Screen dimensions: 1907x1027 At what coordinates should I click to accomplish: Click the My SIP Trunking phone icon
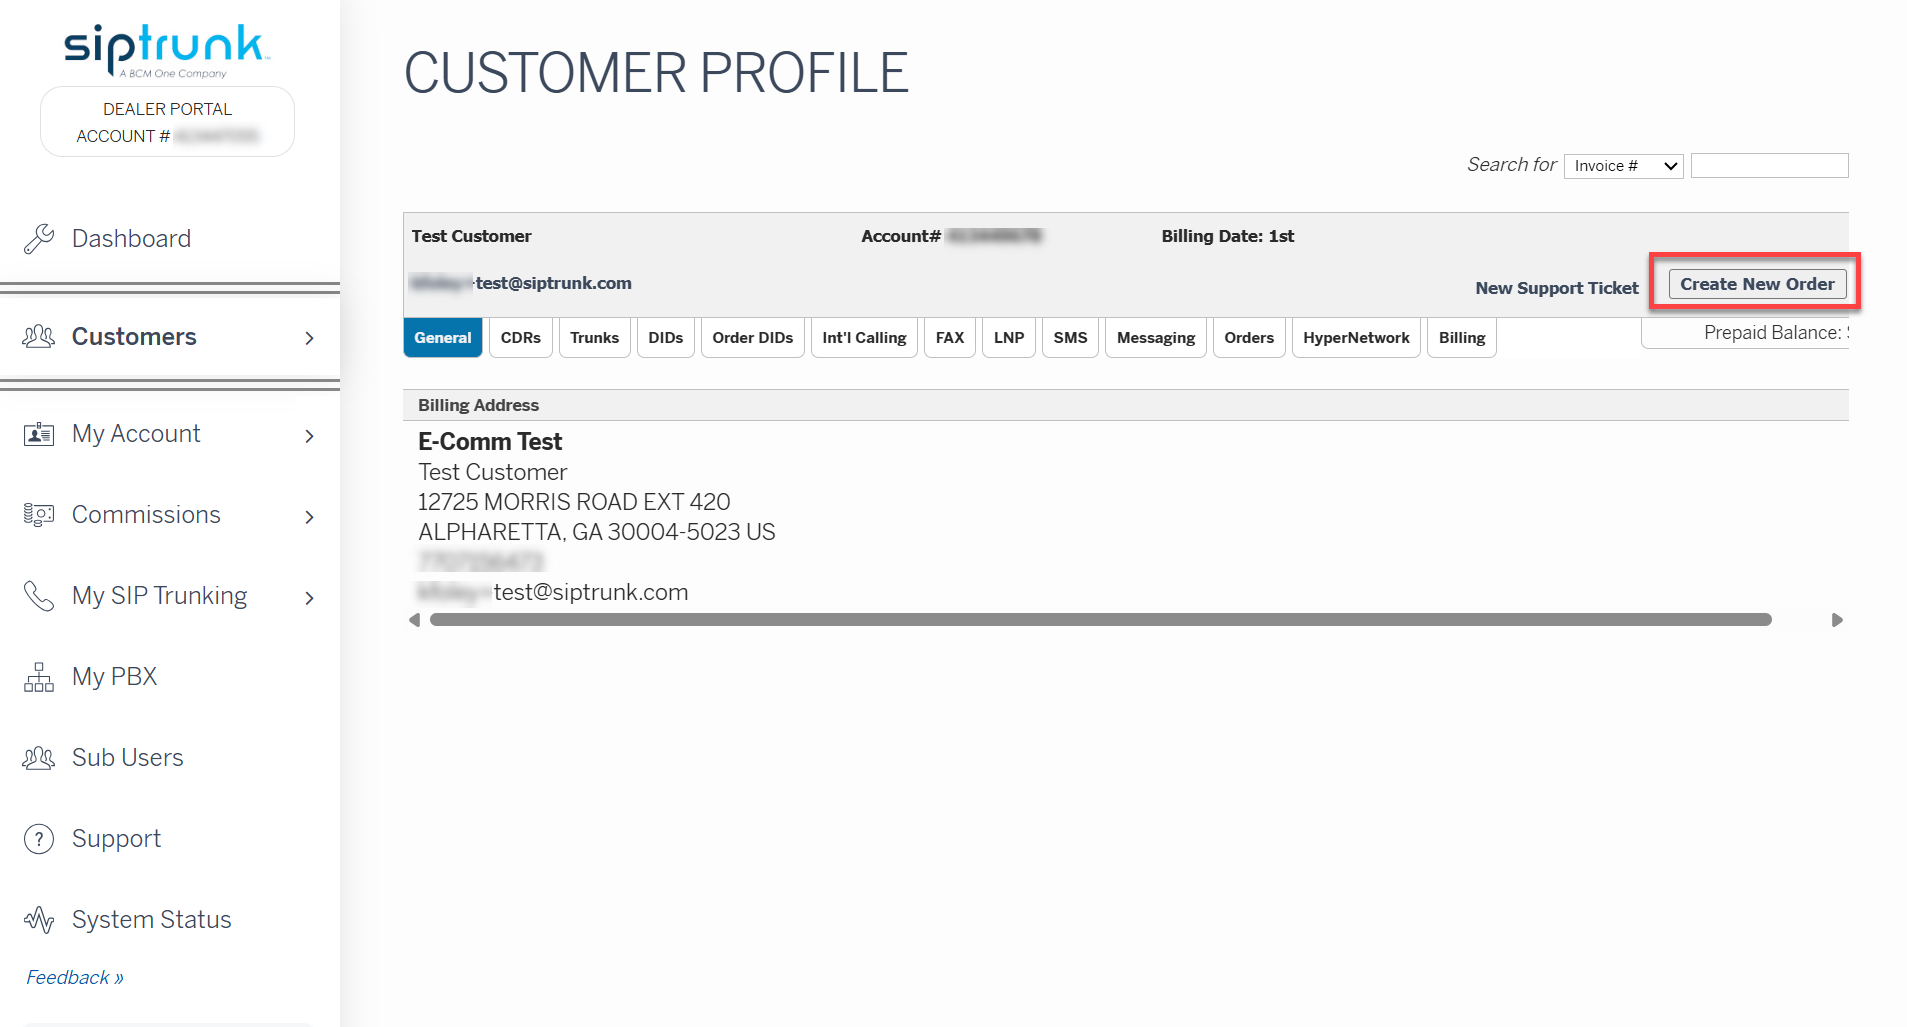pos(39,596)
